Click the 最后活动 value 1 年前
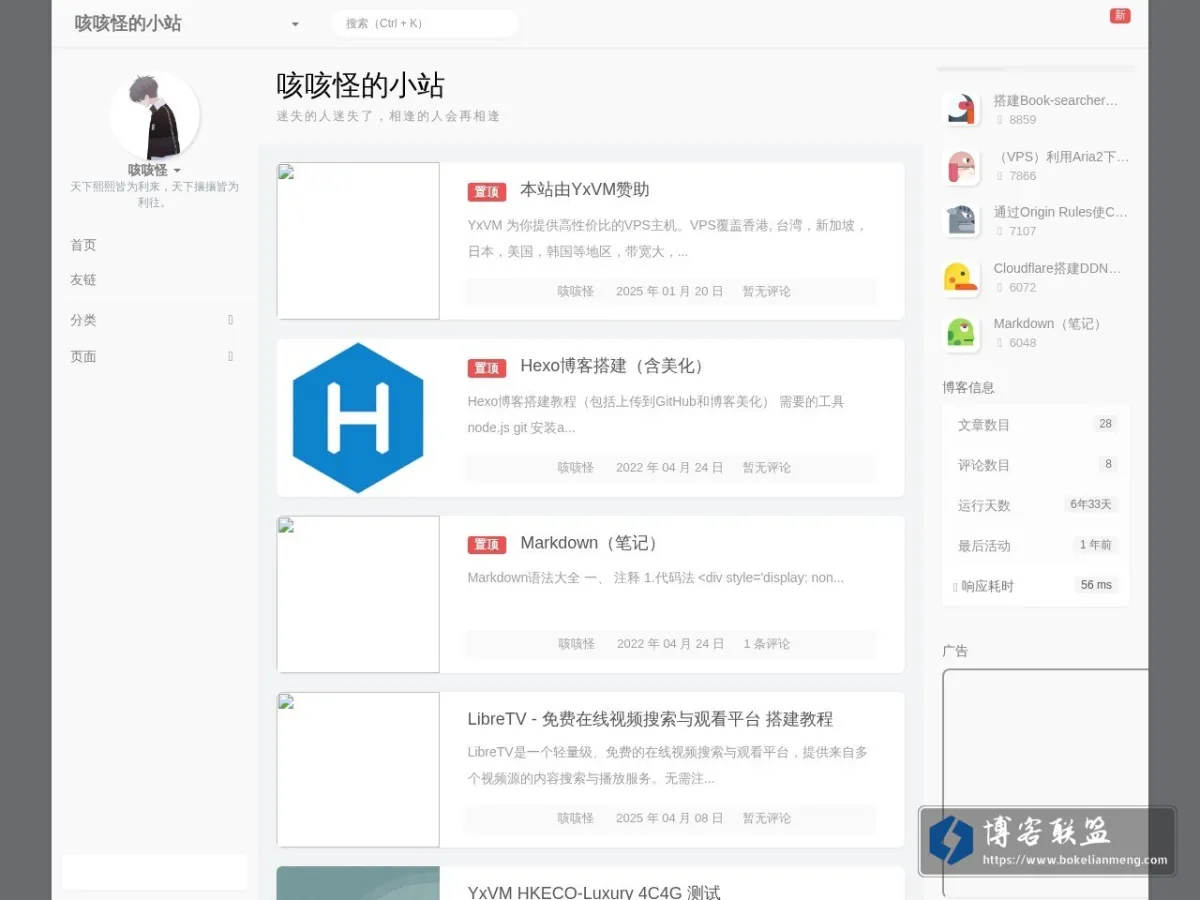This screenshot has width=1200, height=900. coord(1096,545)
